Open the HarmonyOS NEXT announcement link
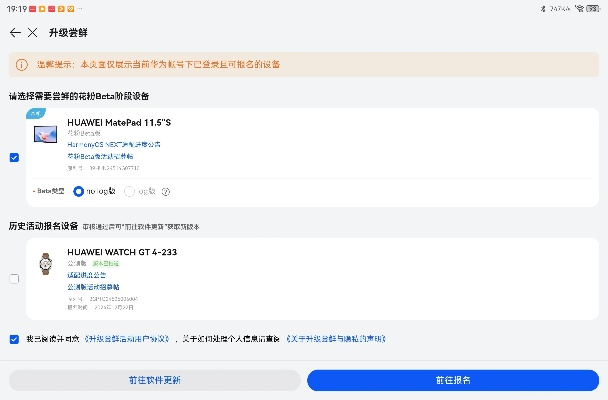This screenshot has width=608, height=400. point(113,144)
